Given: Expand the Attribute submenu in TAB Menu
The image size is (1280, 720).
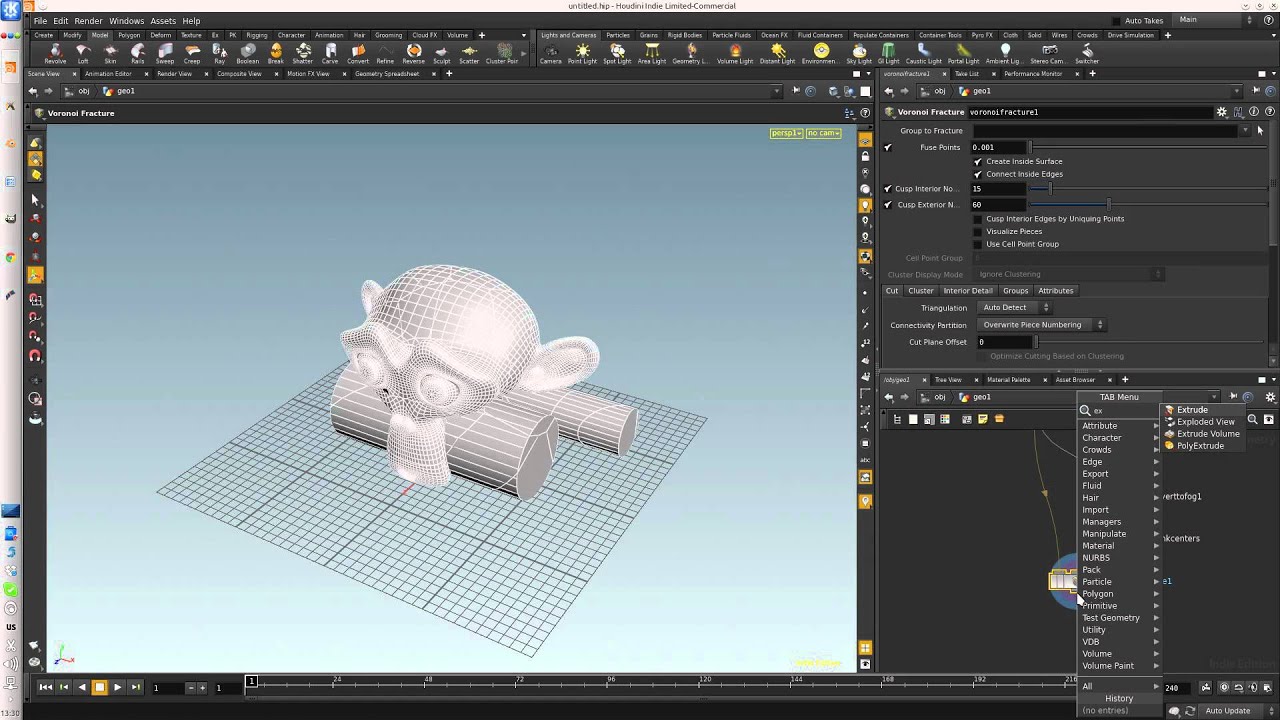Looking at the screenshot, I should pyautogui.click(x=1120, y=426).
